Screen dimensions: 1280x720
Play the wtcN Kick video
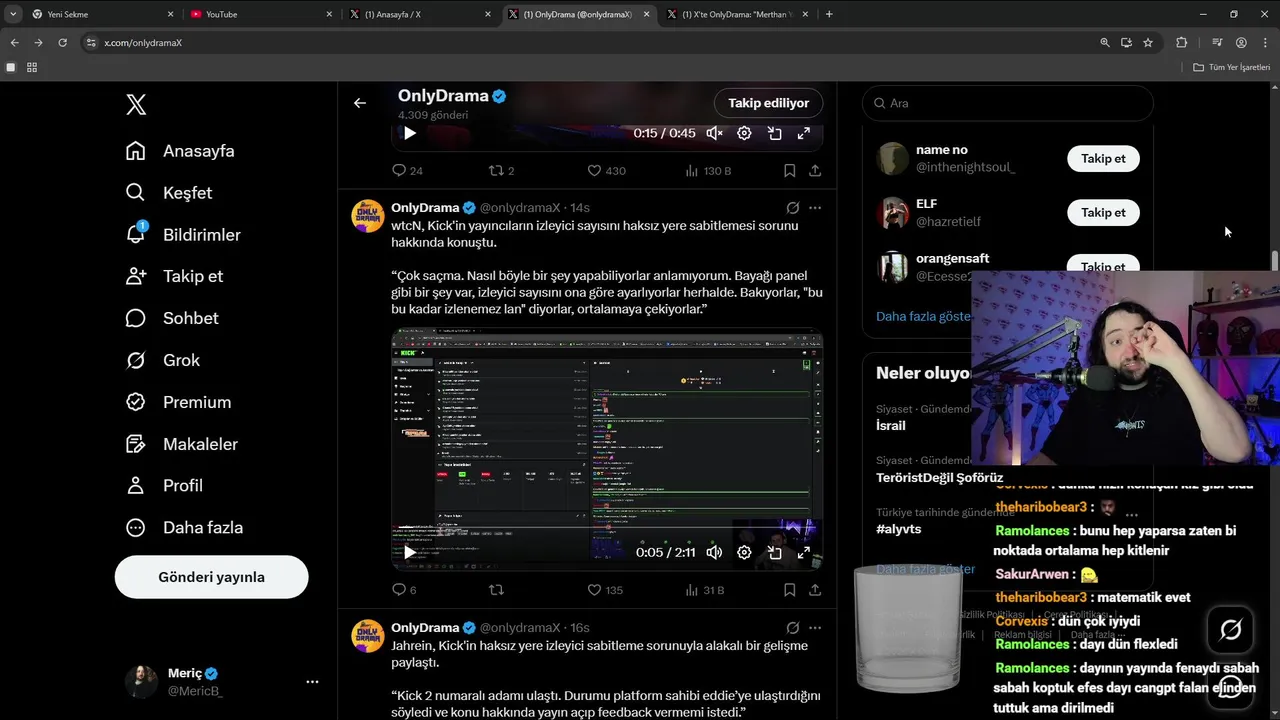coord(410,552)
